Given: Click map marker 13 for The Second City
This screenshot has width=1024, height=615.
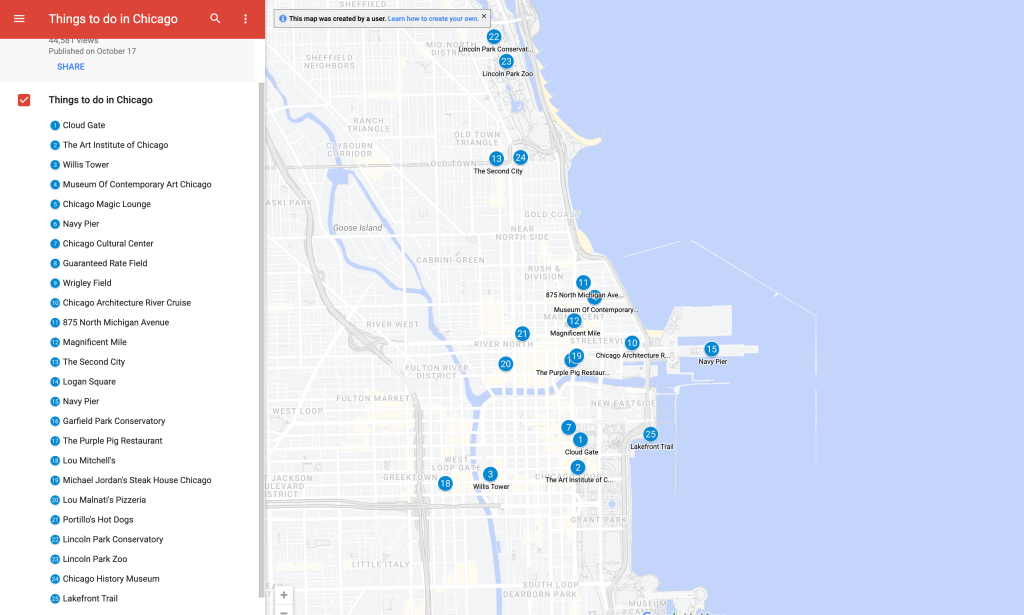Looking at the screenshot, I should pos(496,159).
